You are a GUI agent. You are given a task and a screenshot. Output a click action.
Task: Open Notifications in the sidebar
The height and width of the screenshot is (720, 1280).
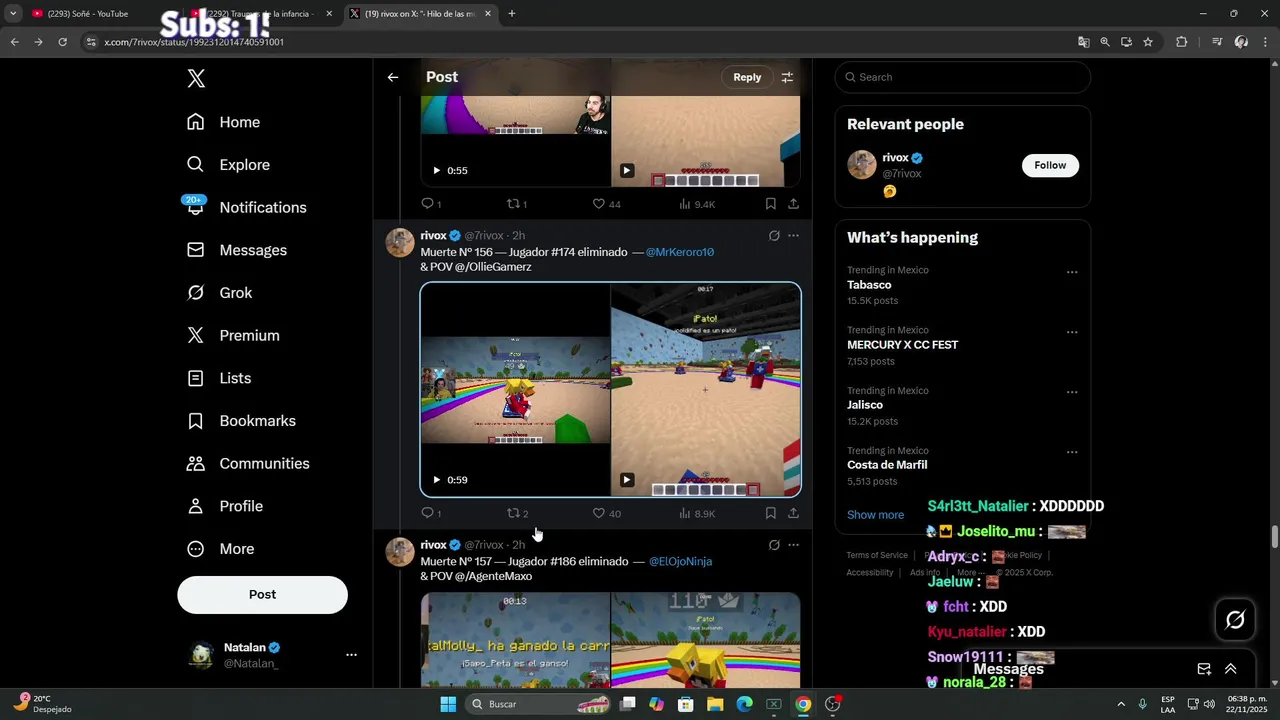tap(246, 207)
